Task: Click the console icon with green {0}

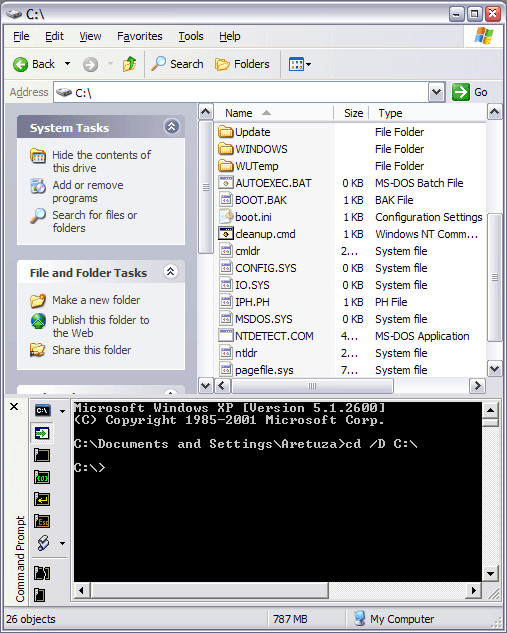Action: click(42, 477)
